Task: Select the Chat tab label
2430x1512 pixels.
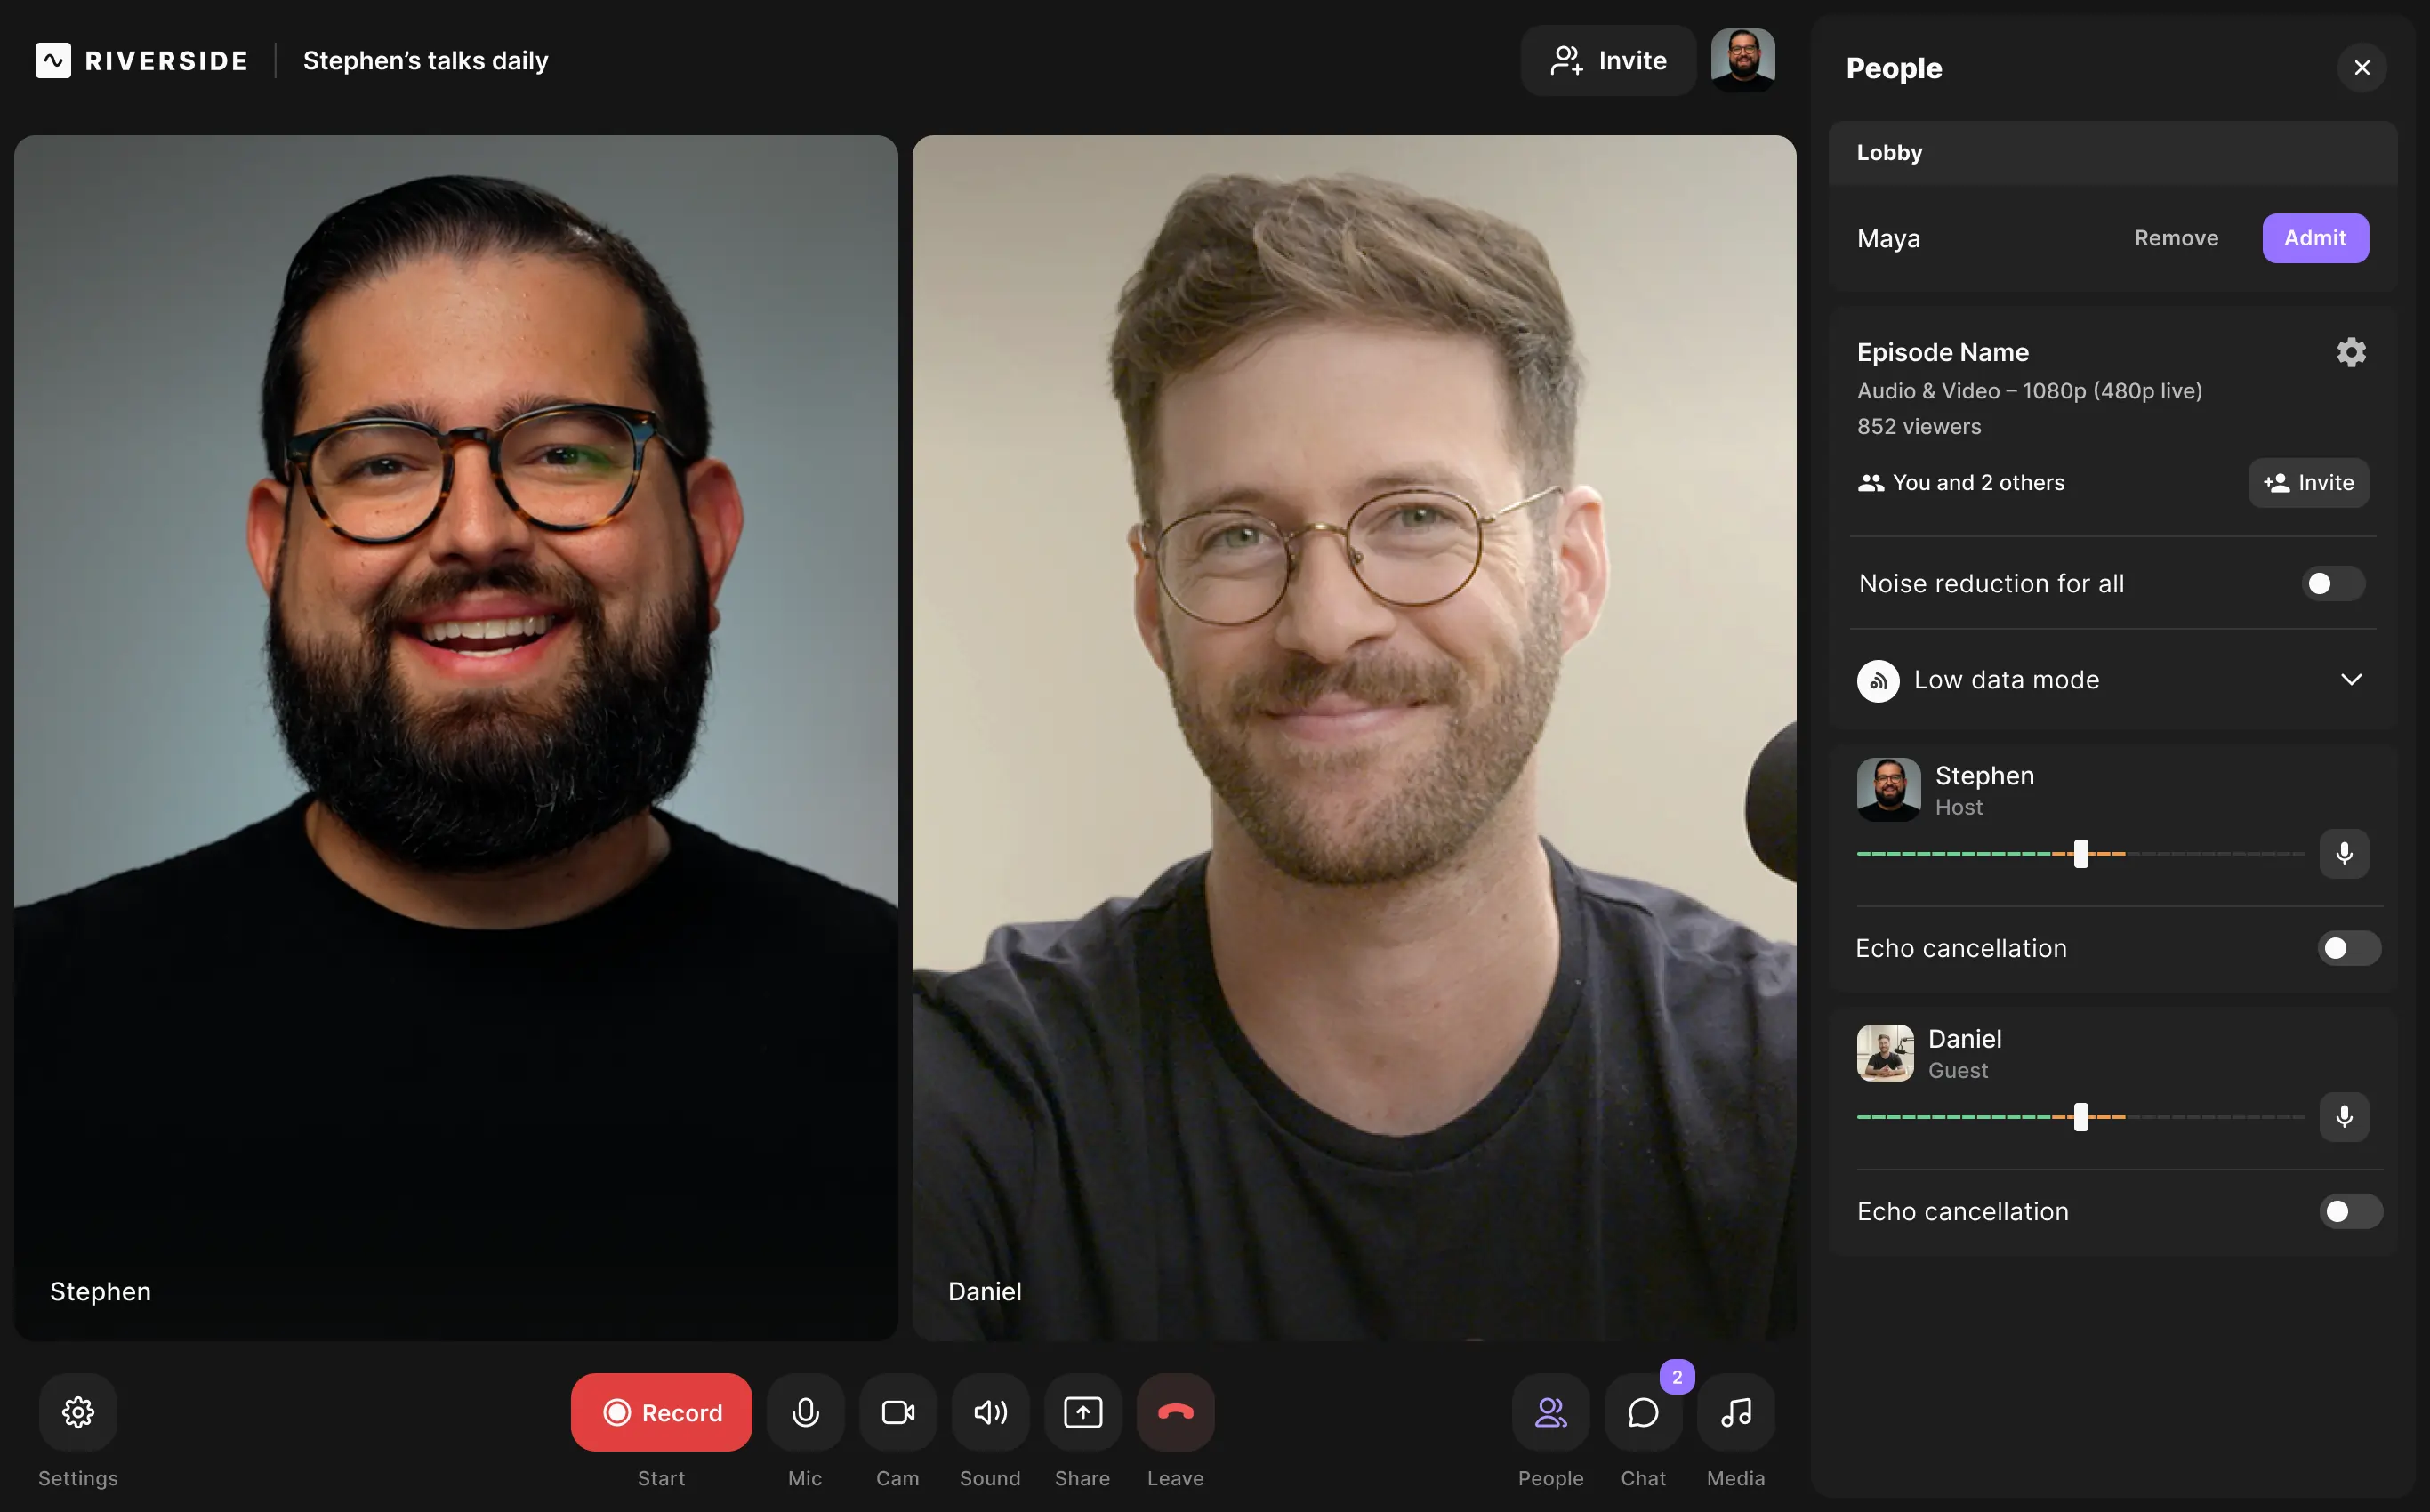Action: point(1641,1477)
